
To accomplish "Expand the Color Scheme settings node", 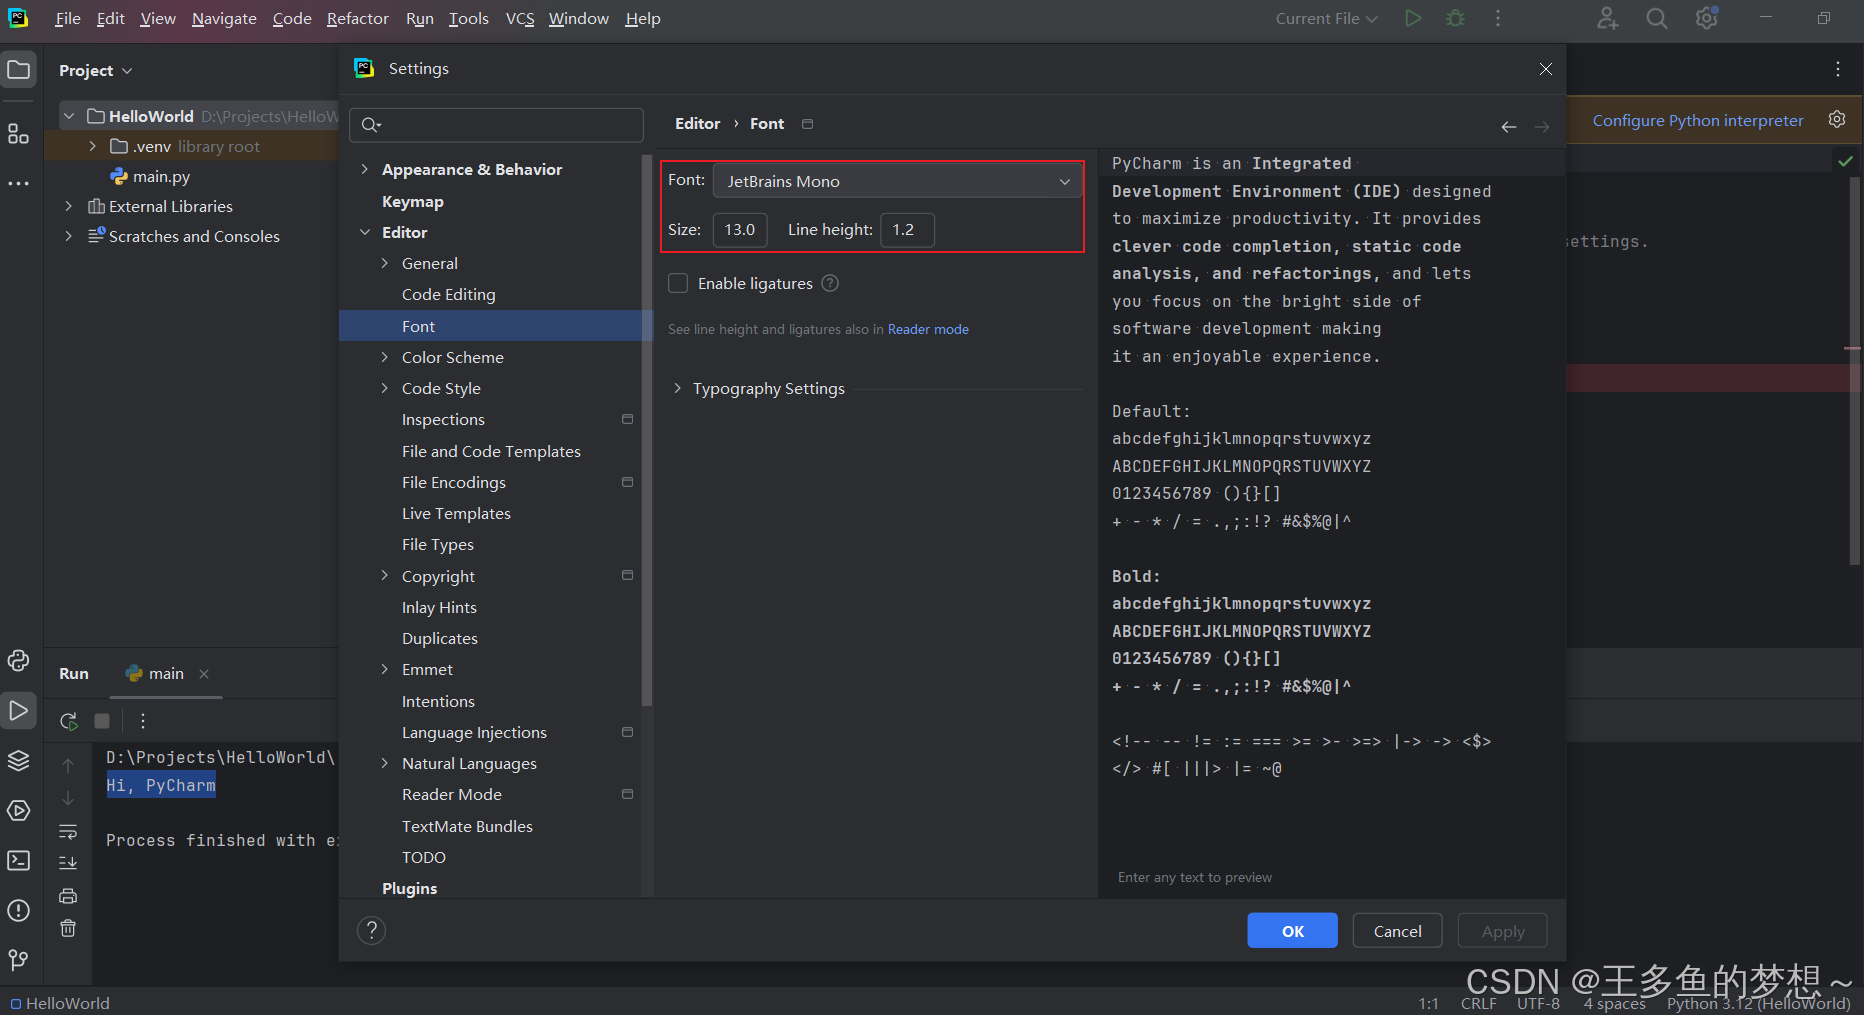I will pos(385,357).
